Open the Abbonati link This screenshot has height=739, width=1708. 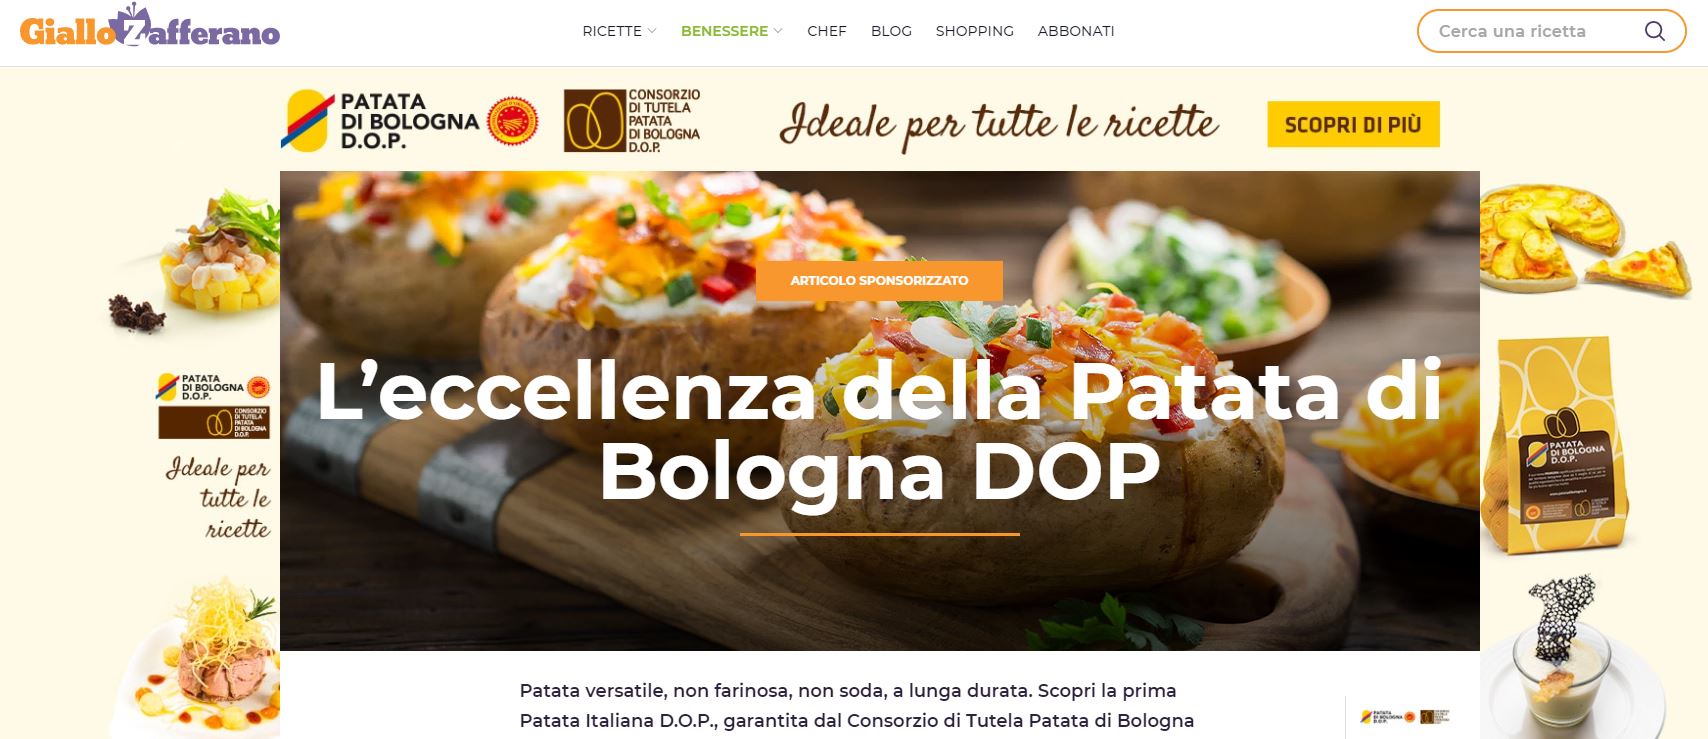[x=1076, y=31]
